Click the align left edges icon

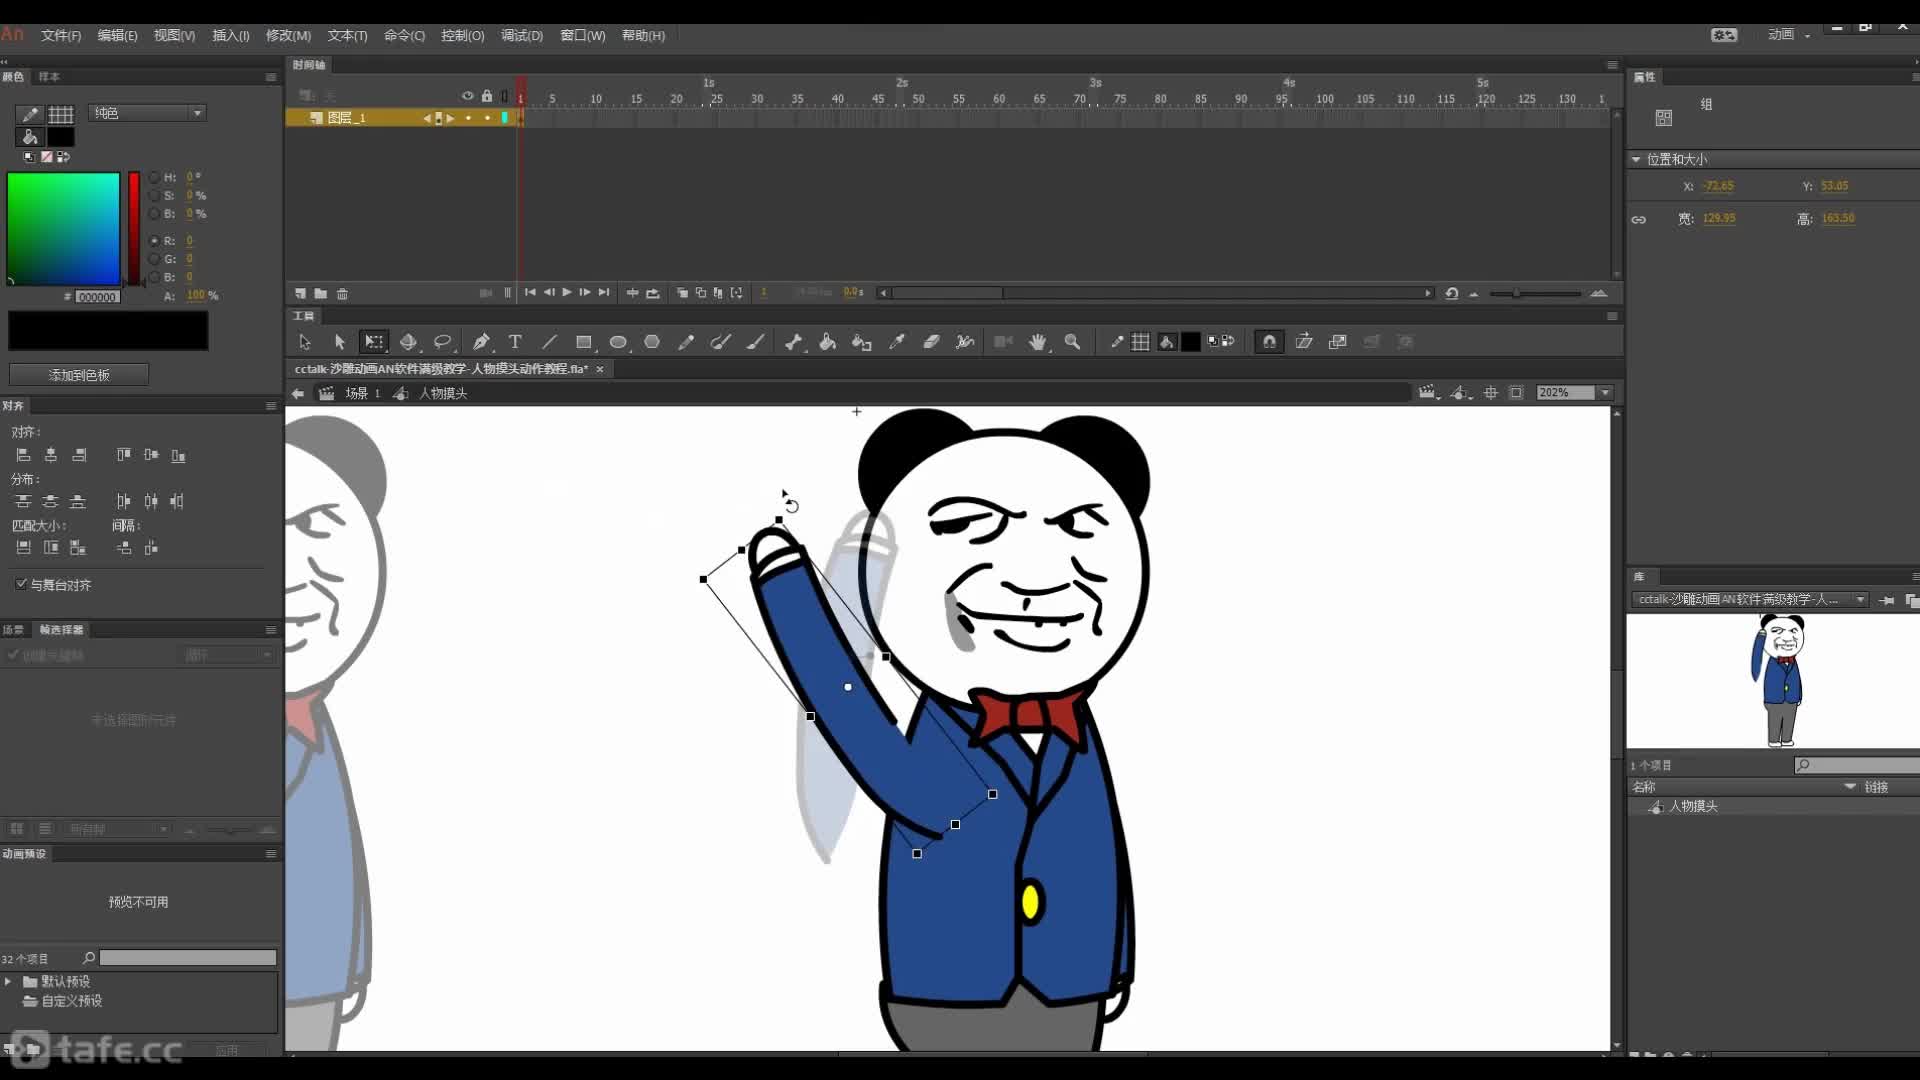tap(23, 455)
